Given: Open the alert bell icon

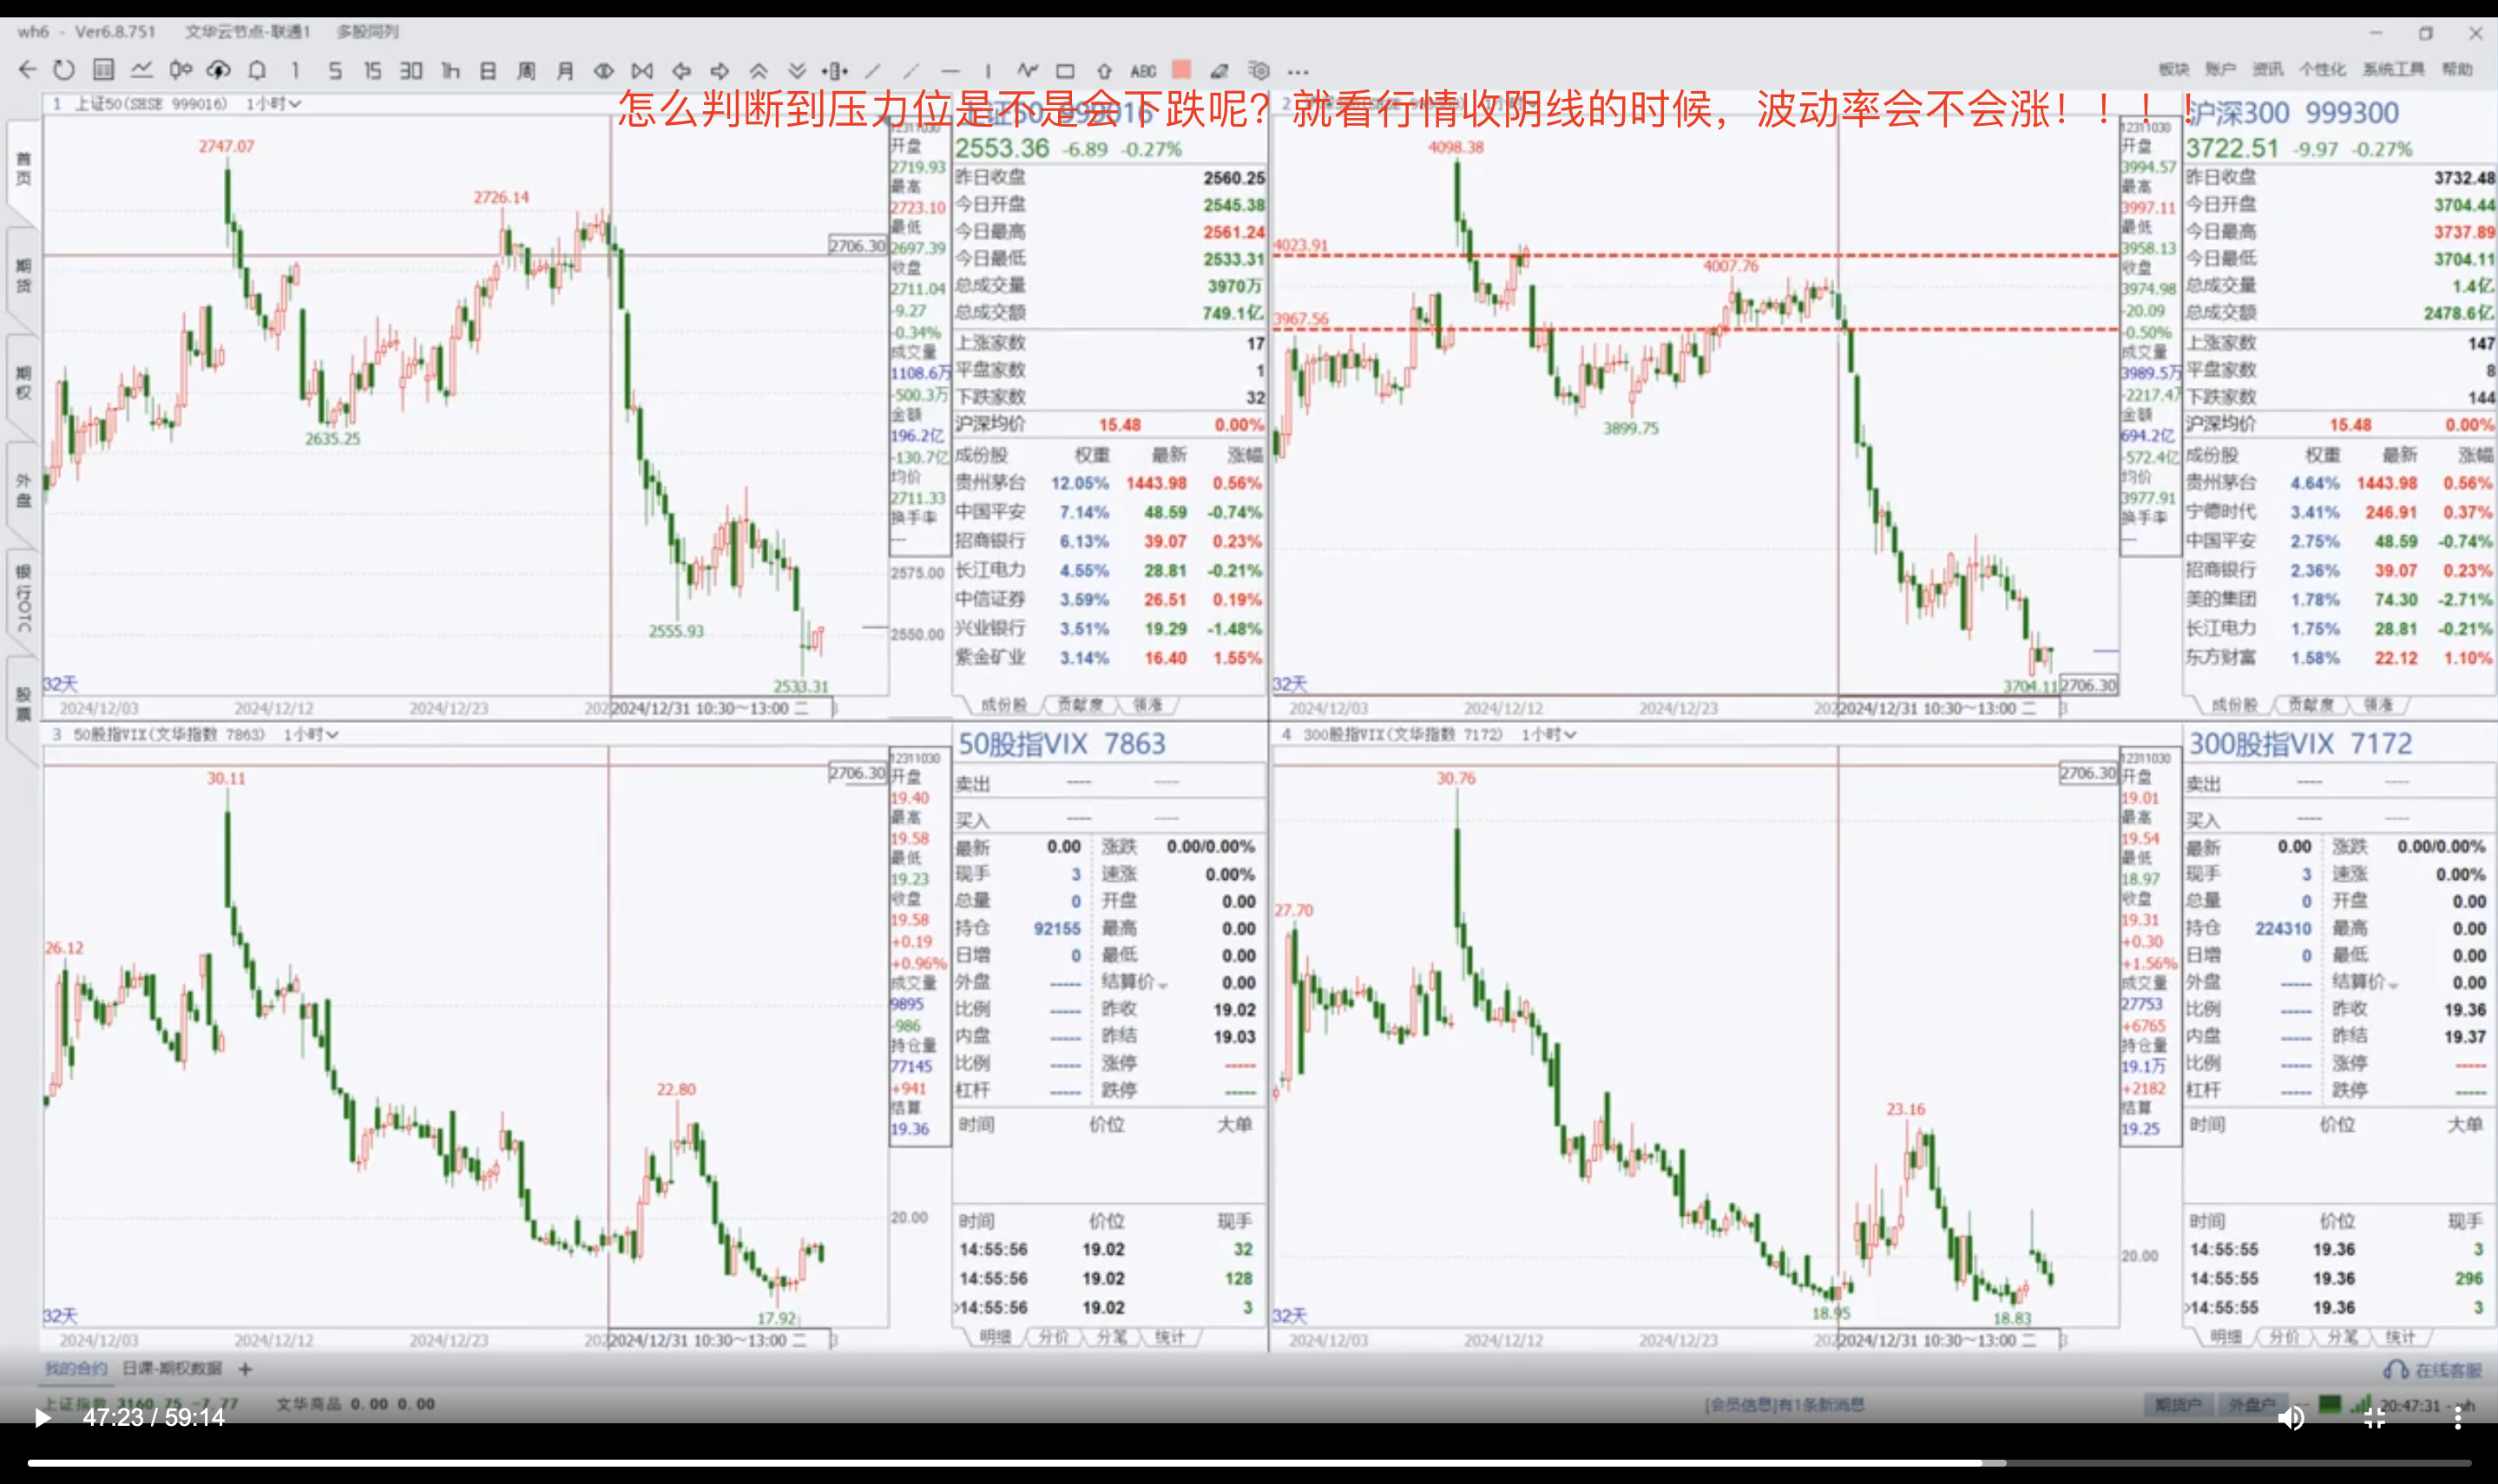Looking at the screenshot, I should pyautogui.click(x=257, y=70).
